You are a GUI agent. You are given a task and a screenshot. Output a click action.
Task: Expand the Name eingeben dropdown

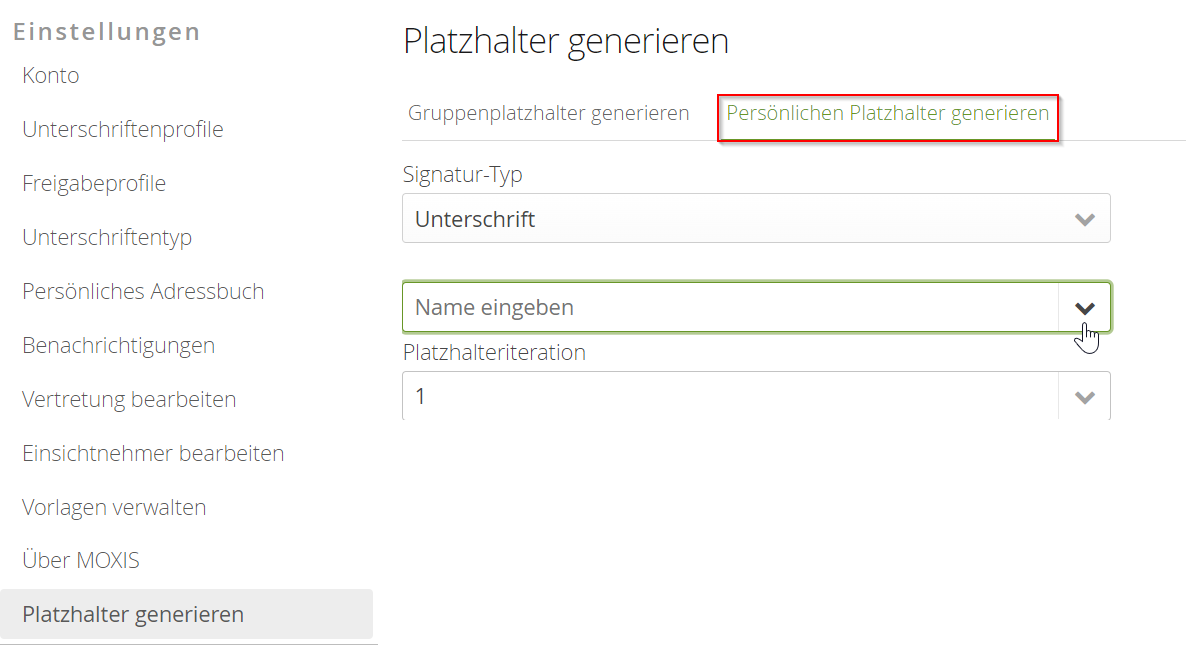tap(1084, 307)
